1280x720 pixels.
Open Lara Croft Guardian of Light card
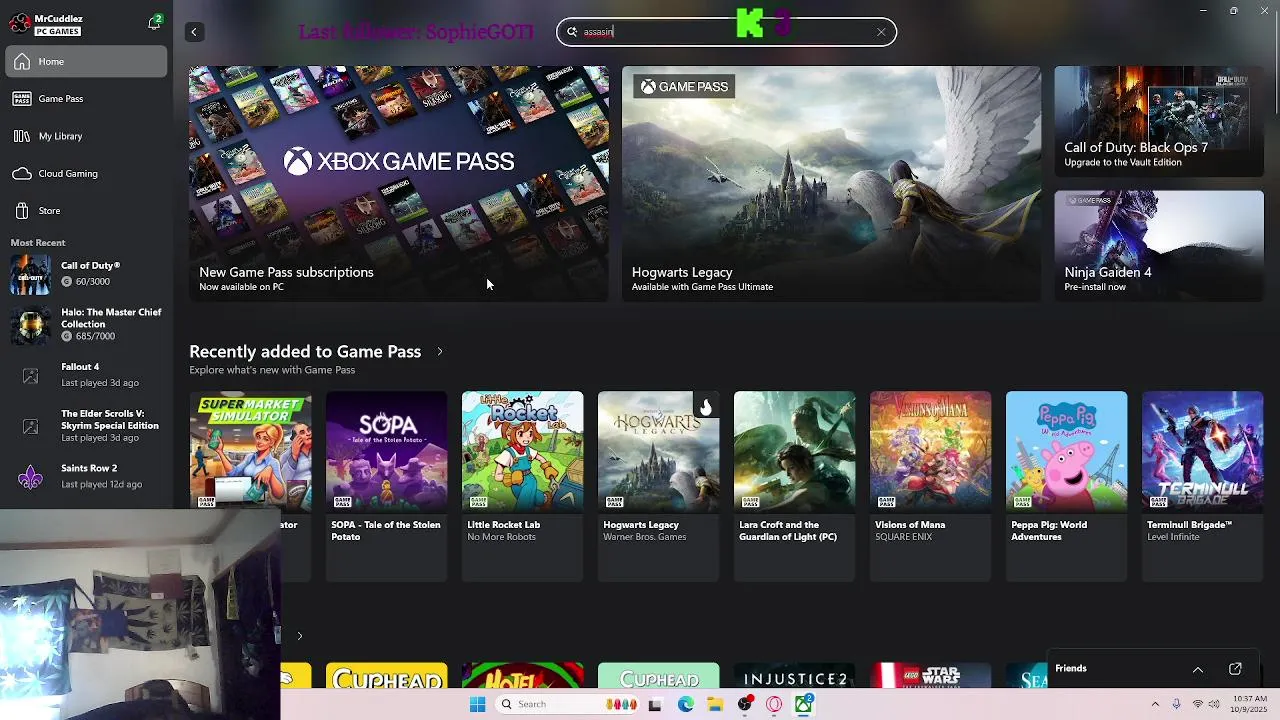tap(794, 486)
